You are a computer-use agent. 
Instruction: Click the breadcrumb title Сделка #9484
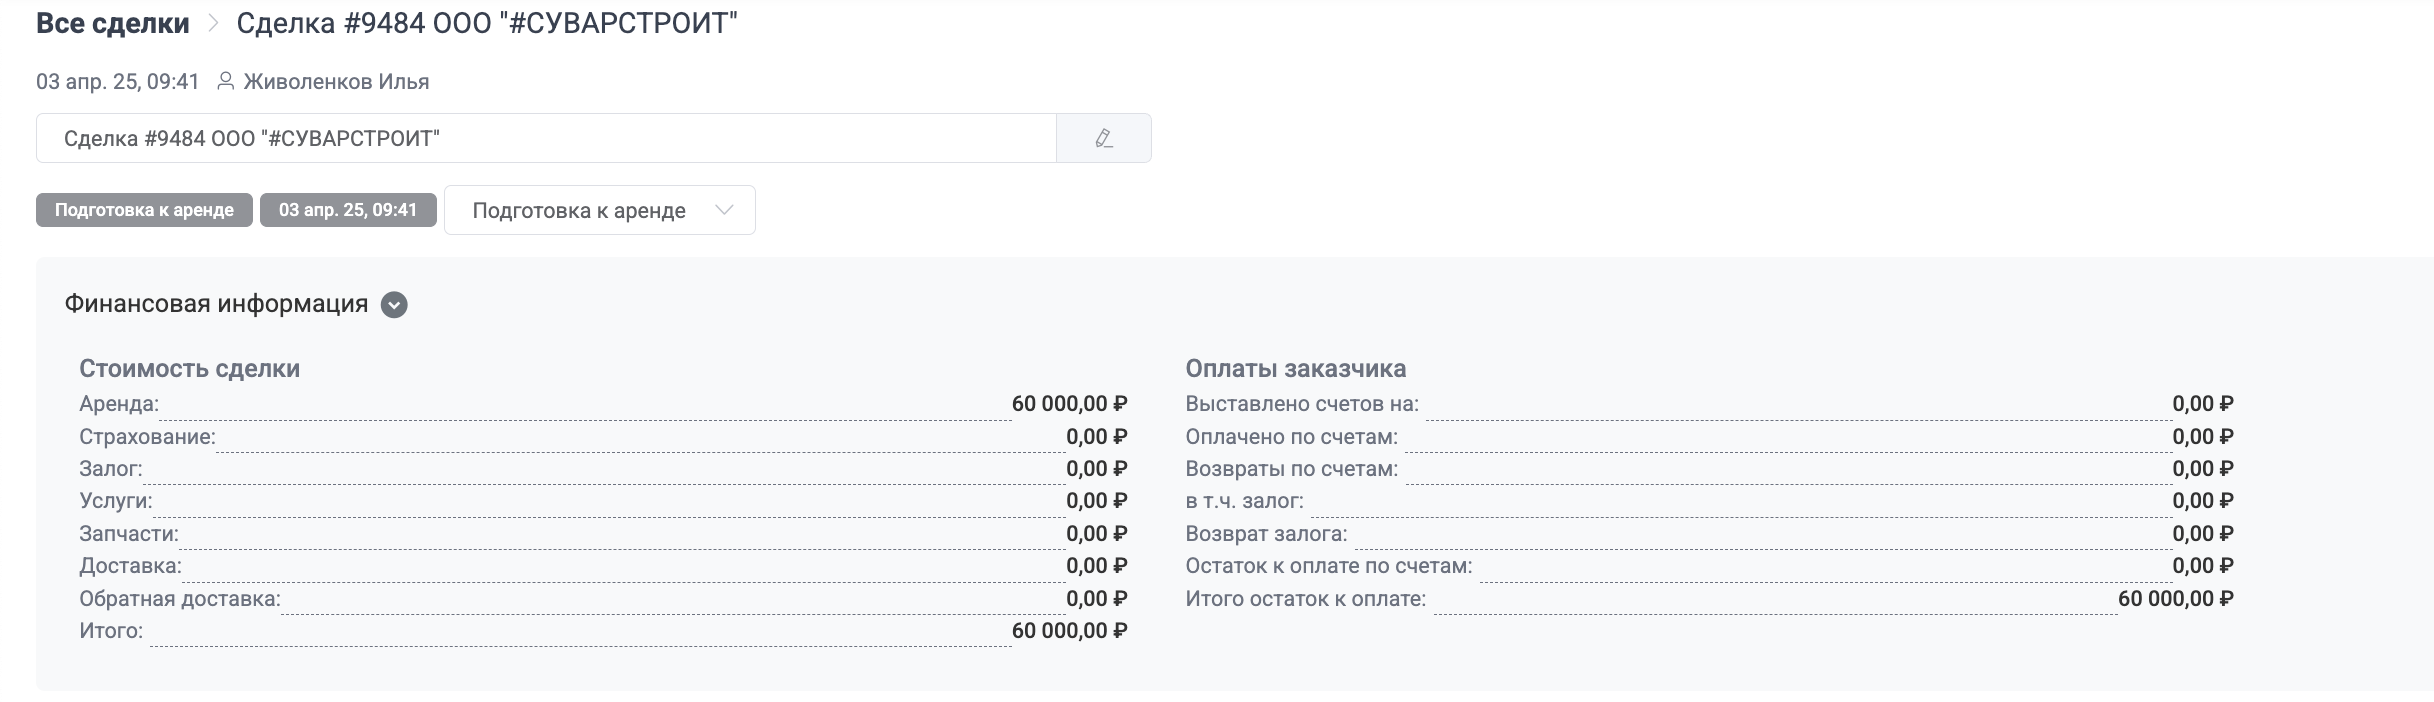tap(487, 23)
